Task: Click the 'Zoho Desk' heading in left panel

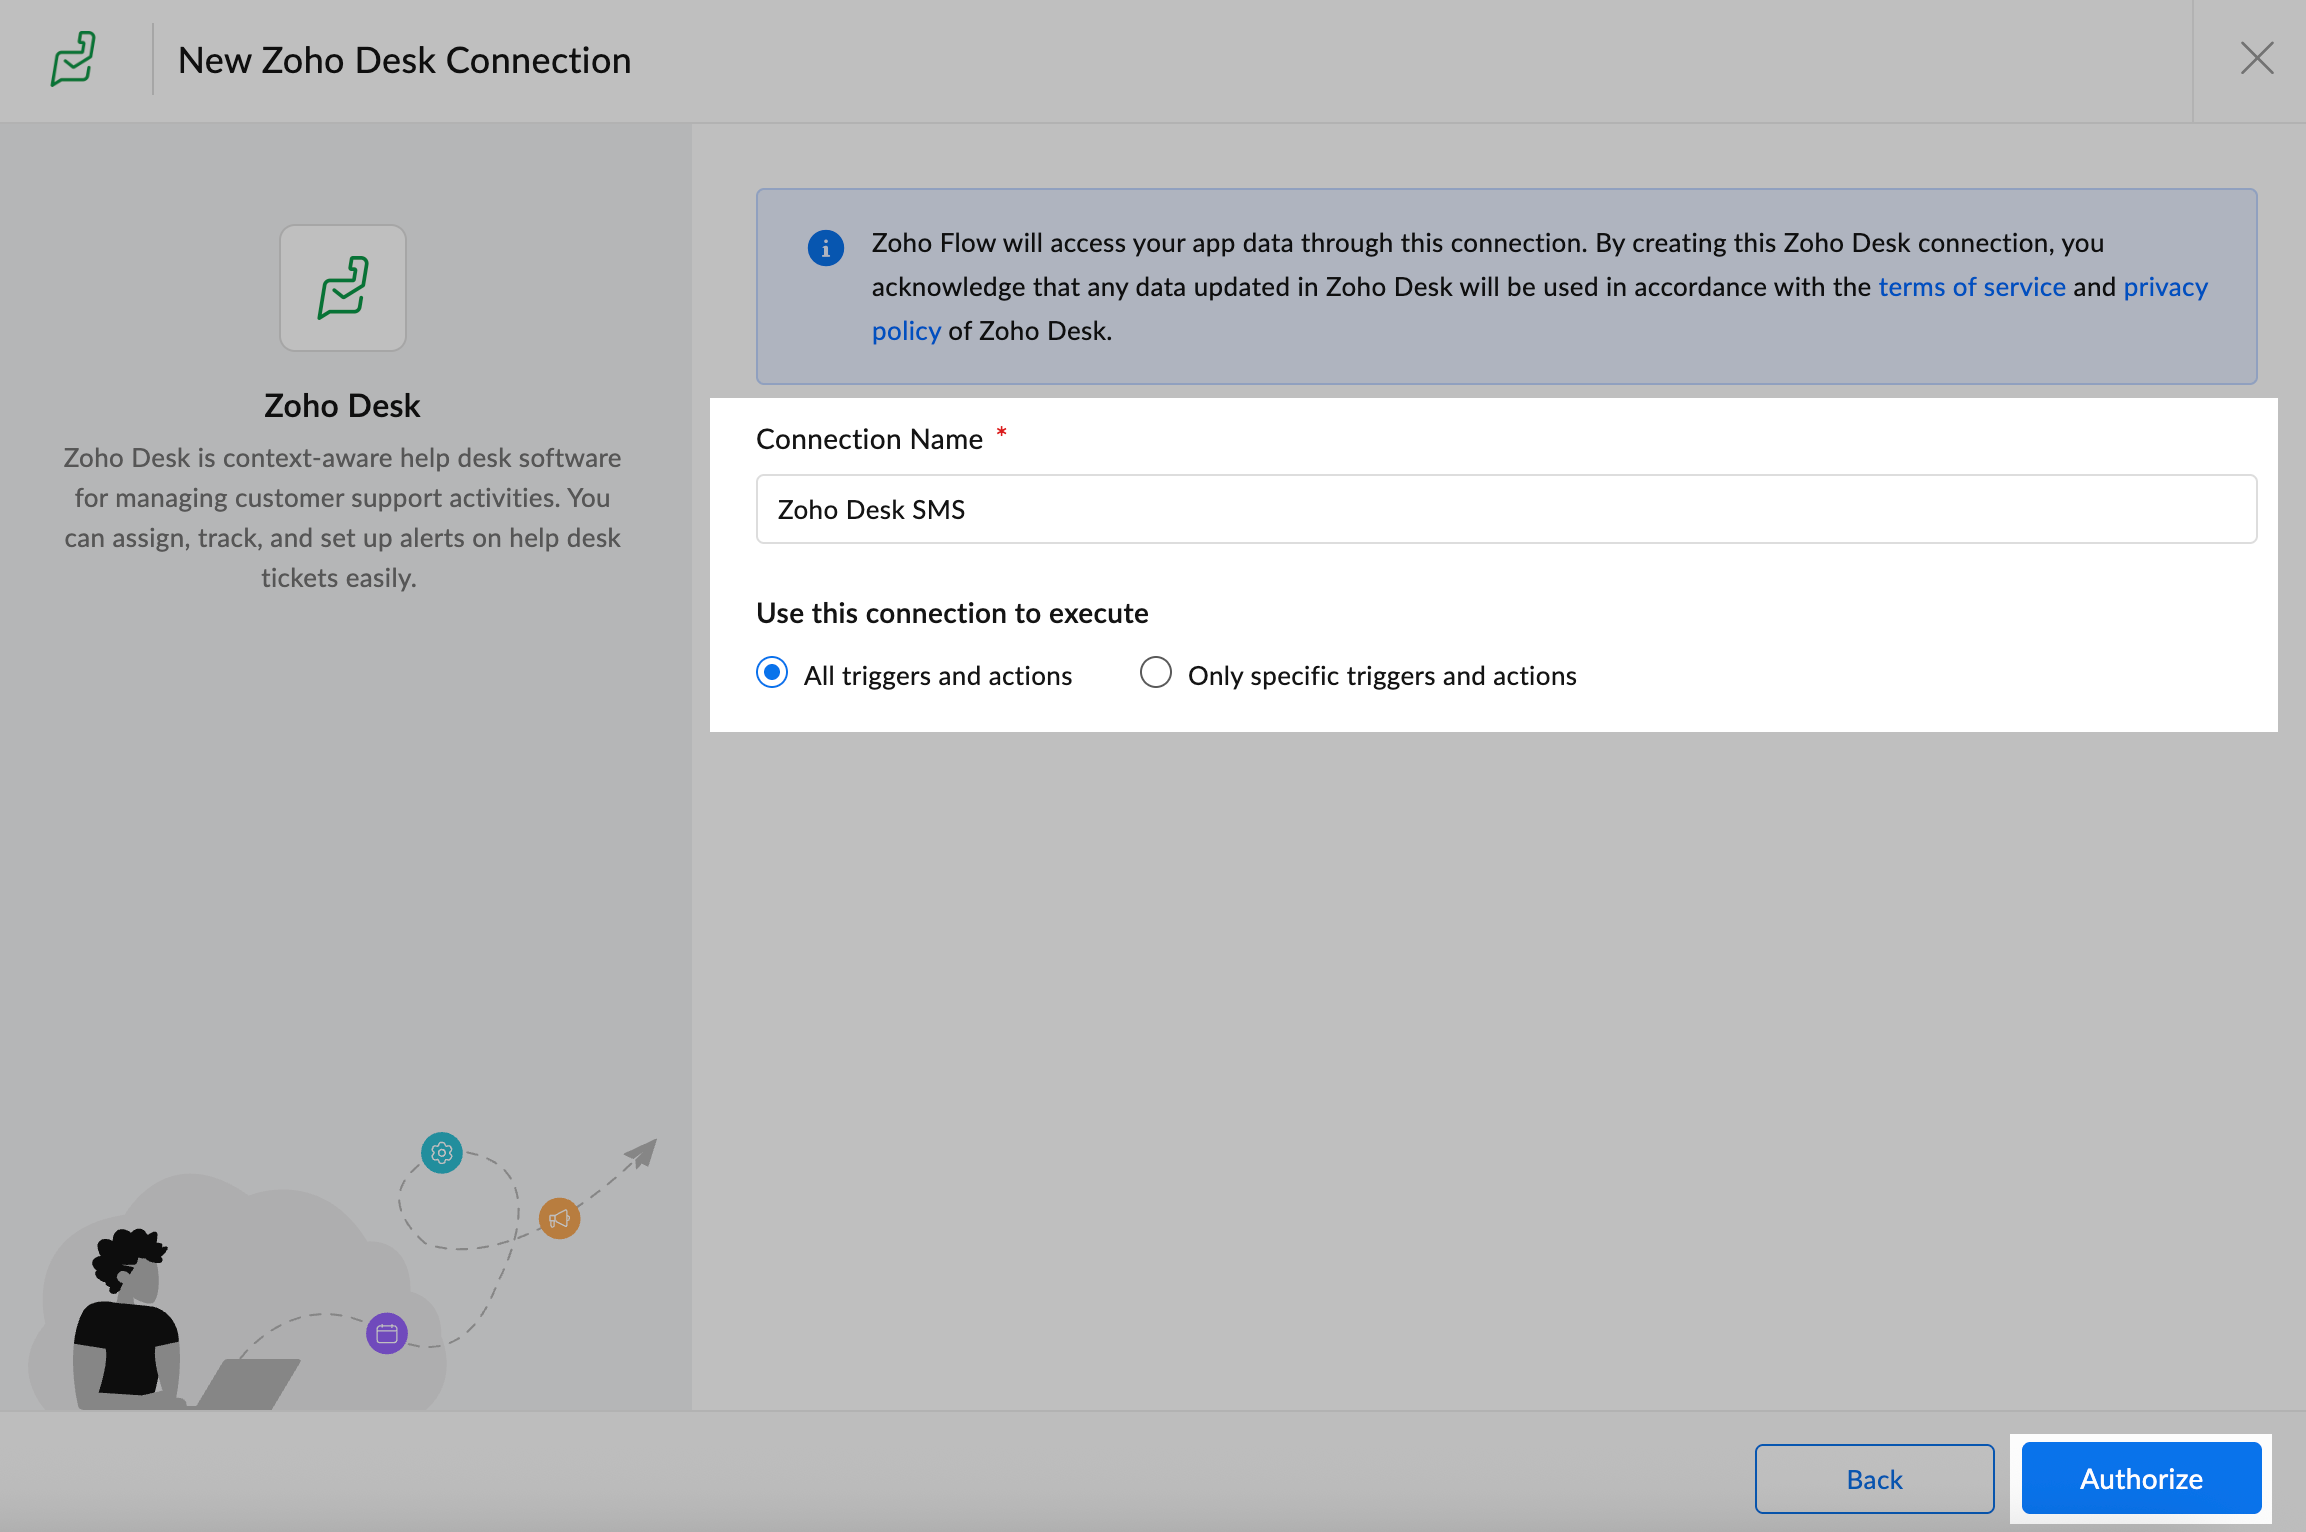Action: coord(342,406)
